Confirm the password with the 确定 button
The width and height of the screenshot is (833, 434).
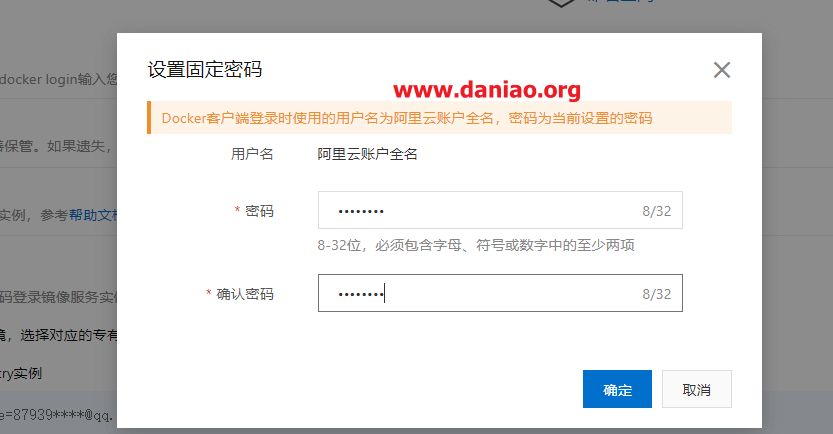[x=617, y=389]
